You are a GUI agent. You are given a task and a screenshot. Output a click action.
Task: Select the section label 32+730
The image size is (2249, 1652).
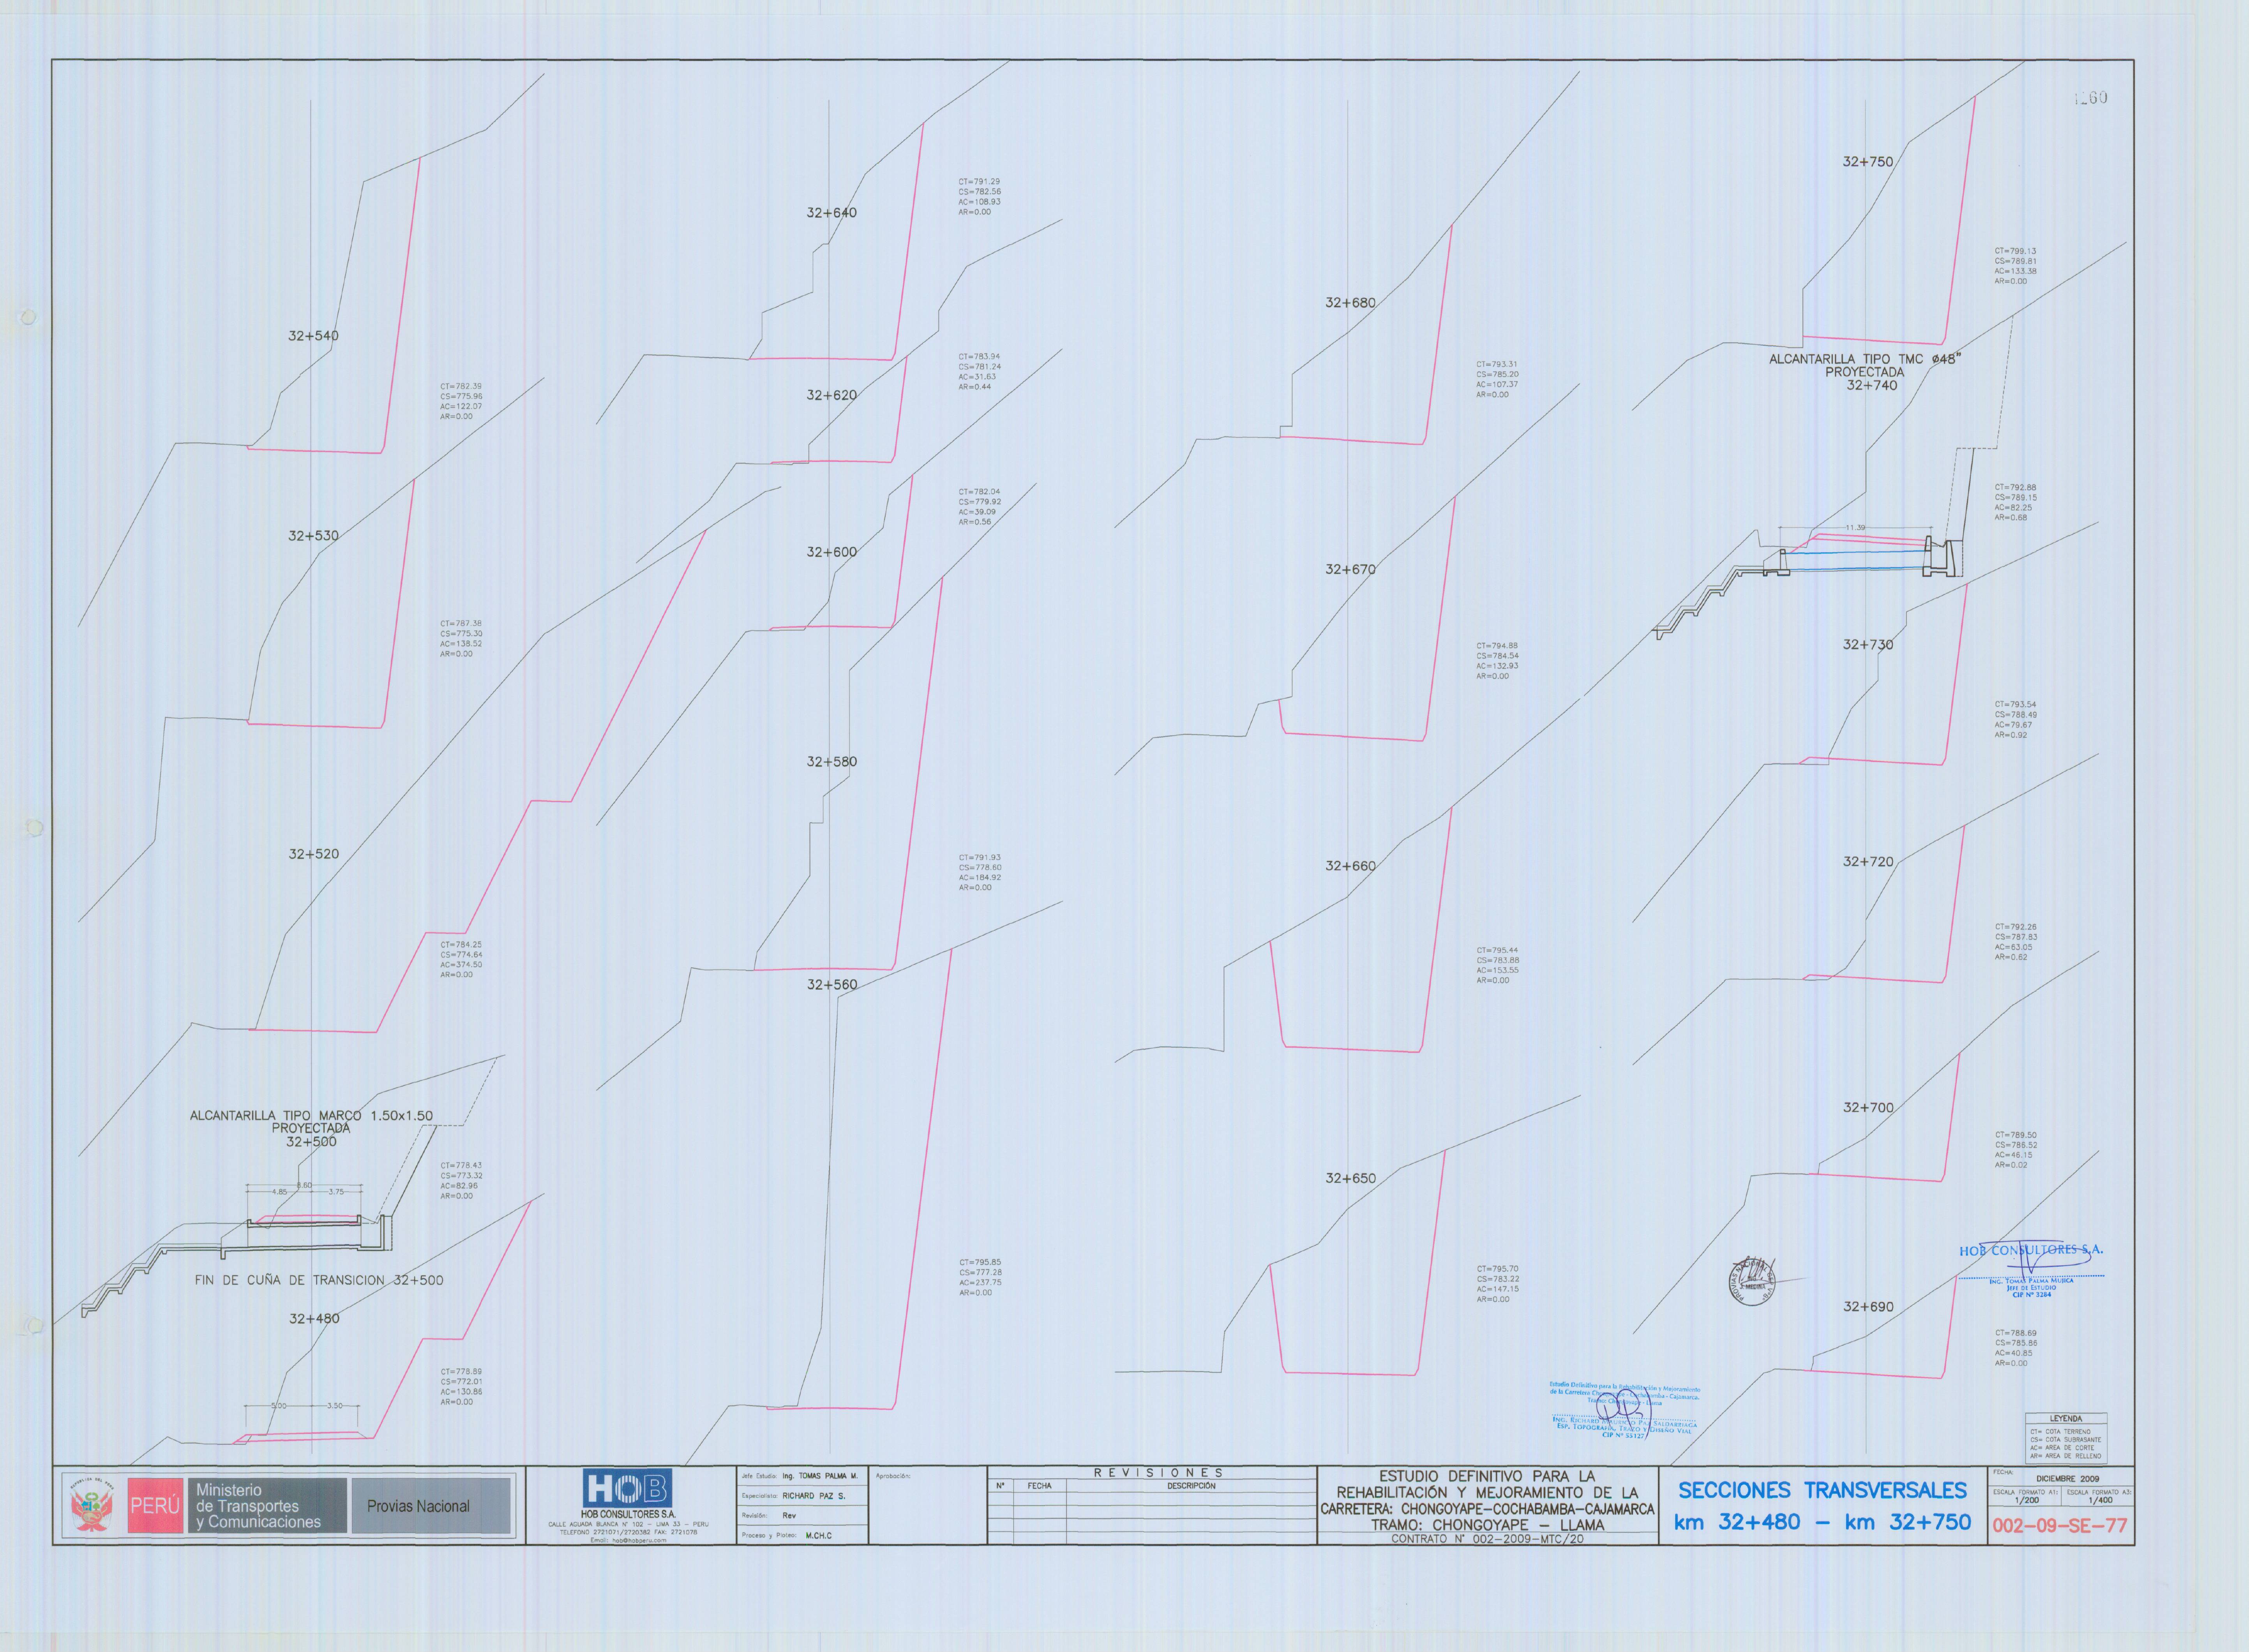click(x=1867, y=645)
